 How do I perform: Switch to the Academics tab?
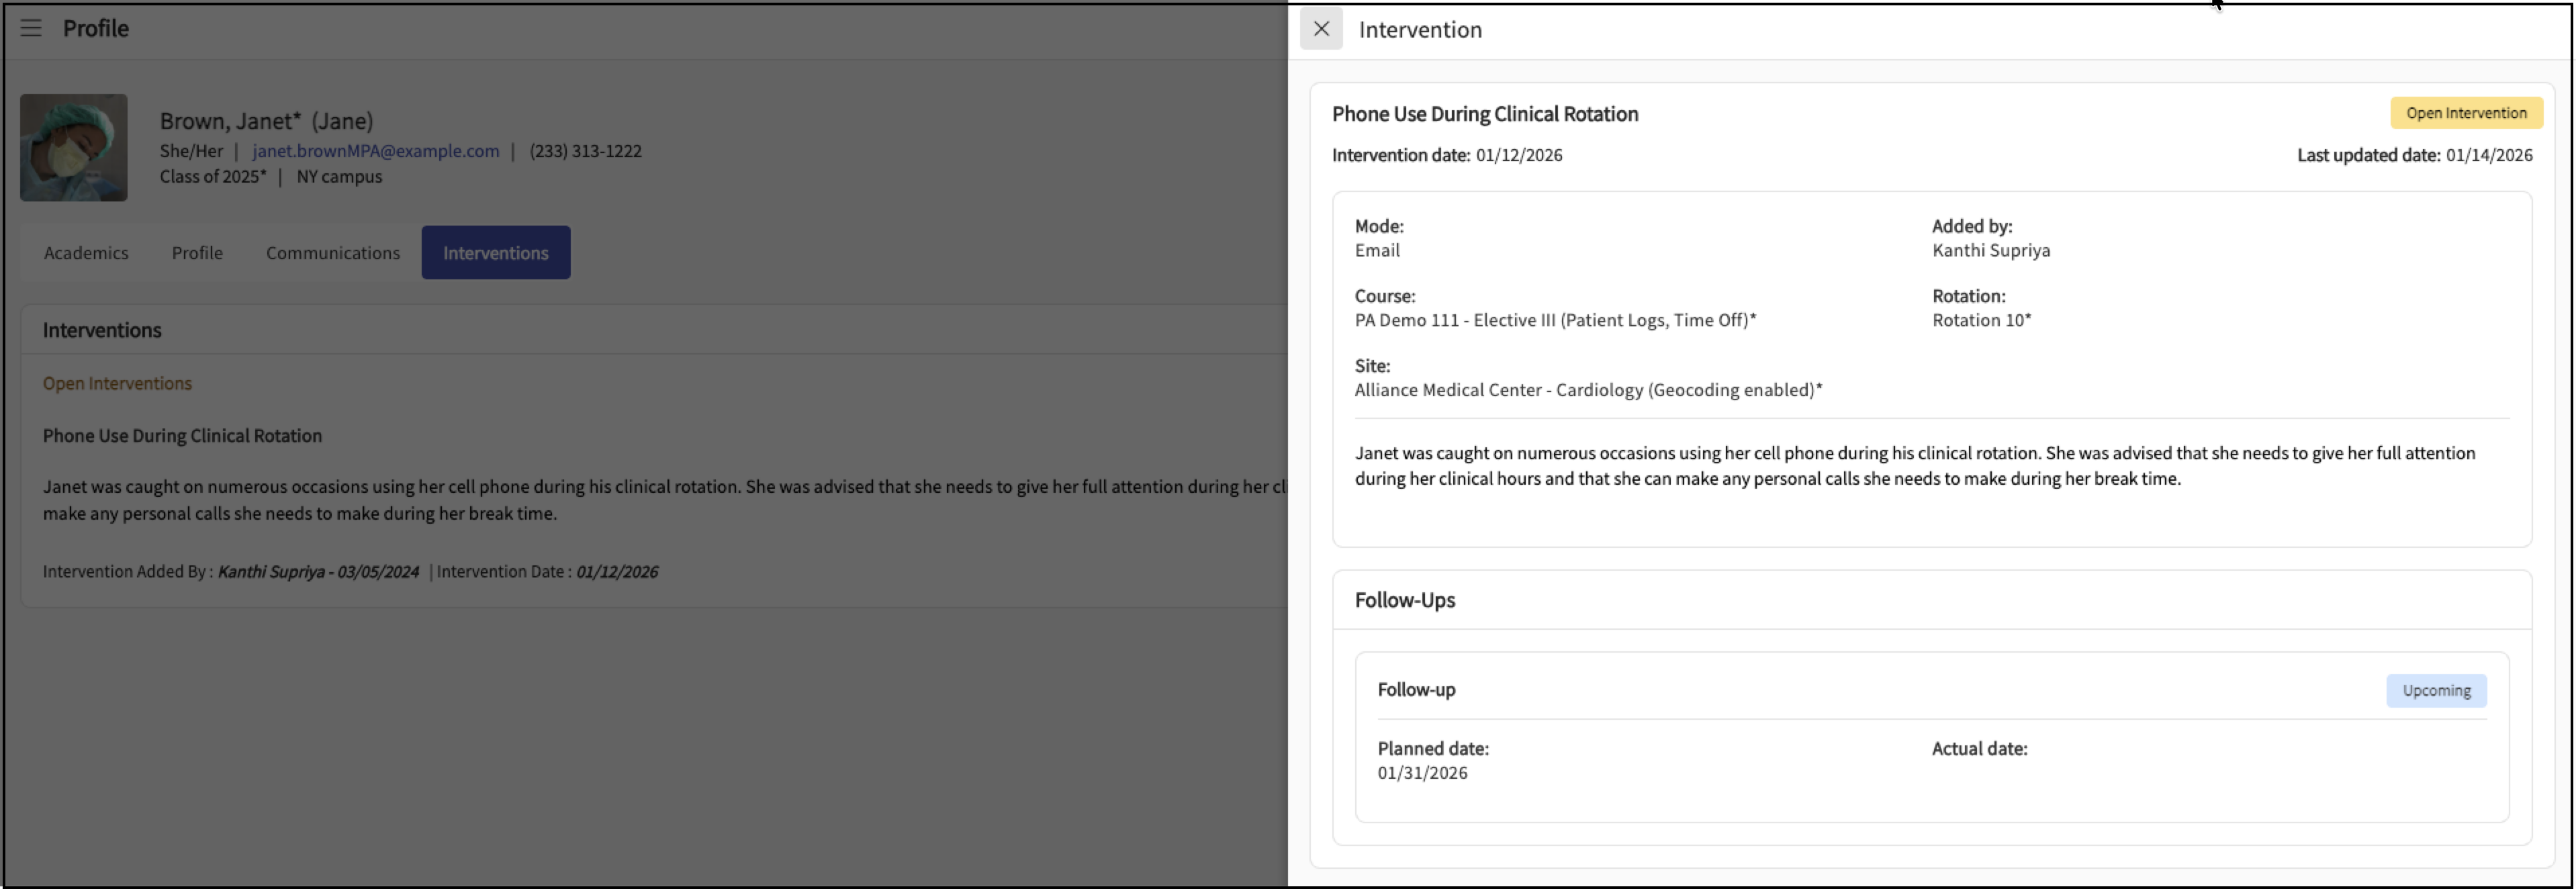[86, 253]
